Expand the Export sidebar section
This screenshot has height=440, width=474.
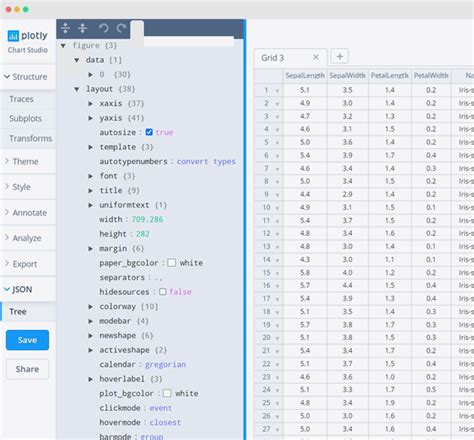click(28, 264)
